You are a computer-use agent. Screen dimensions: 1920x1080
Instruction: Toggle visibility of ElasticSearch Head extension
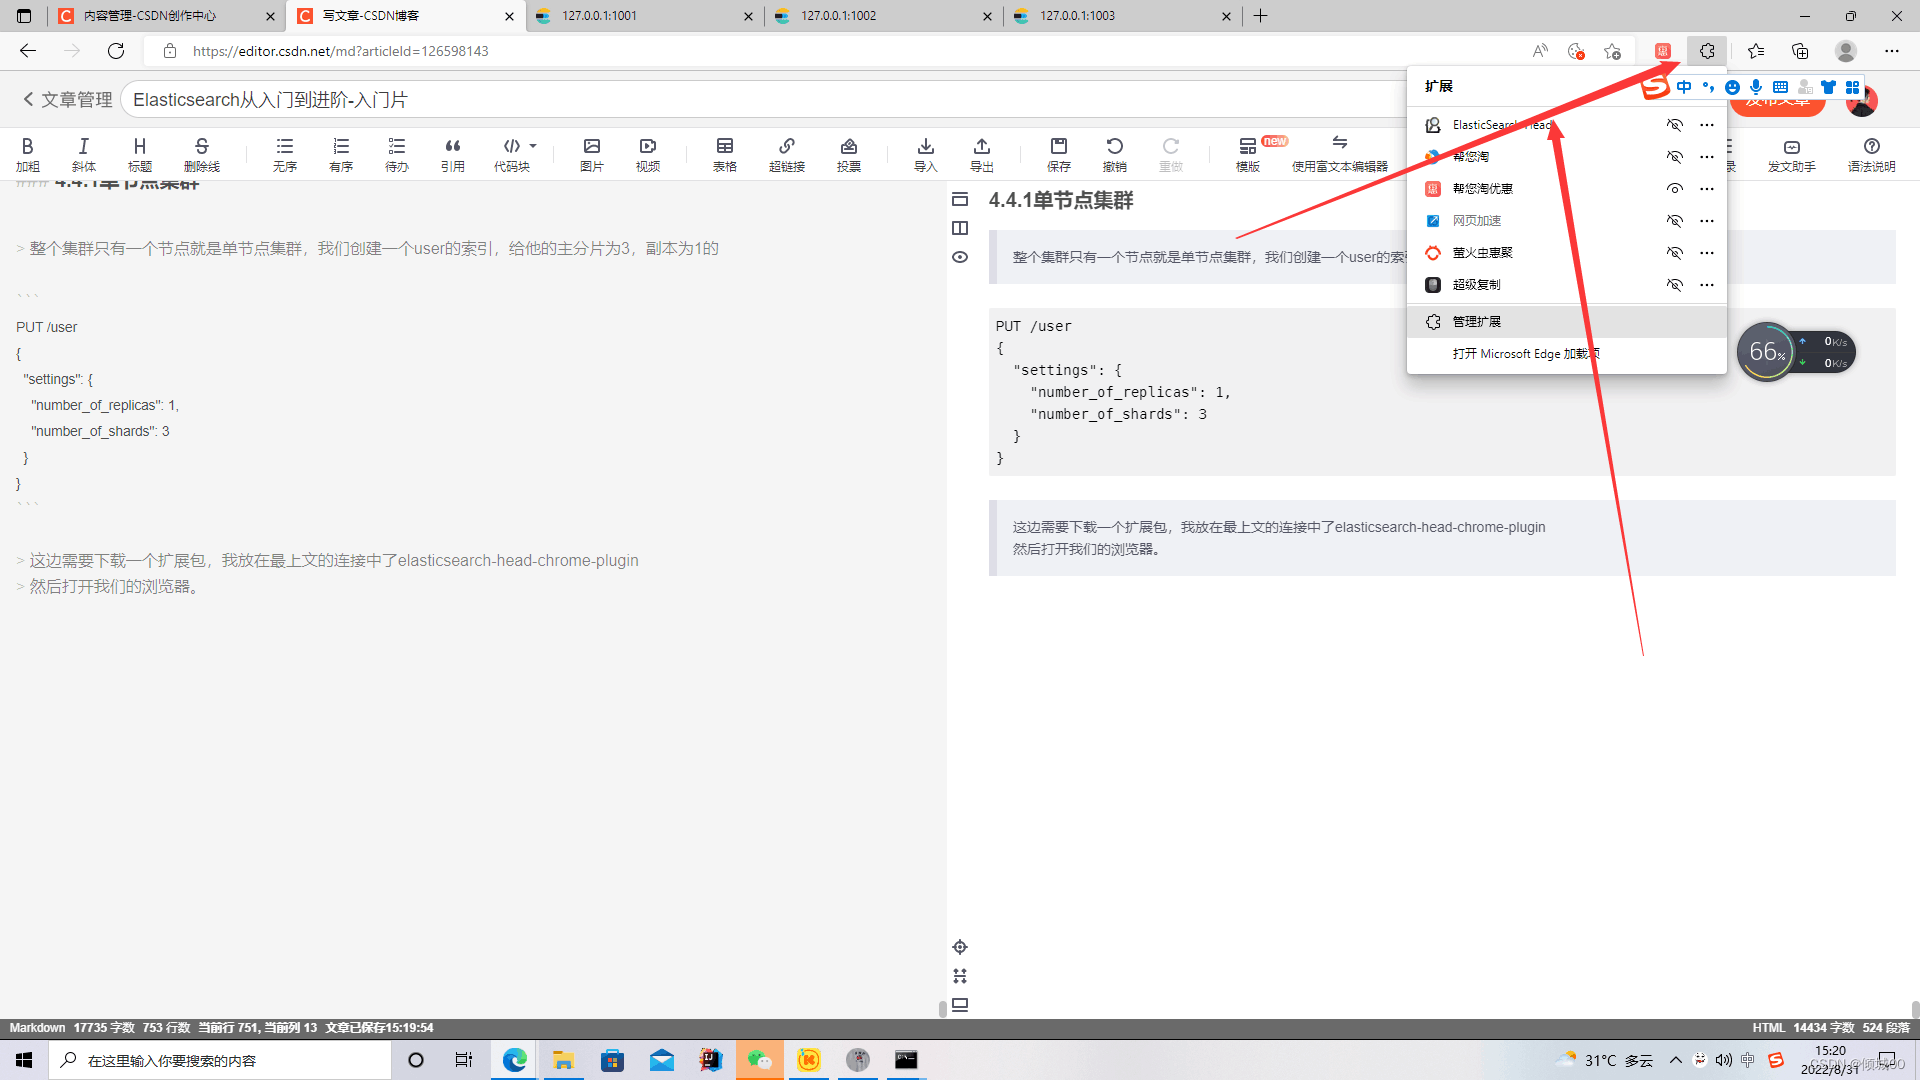pyautogui.click(x=1675, y=125)
